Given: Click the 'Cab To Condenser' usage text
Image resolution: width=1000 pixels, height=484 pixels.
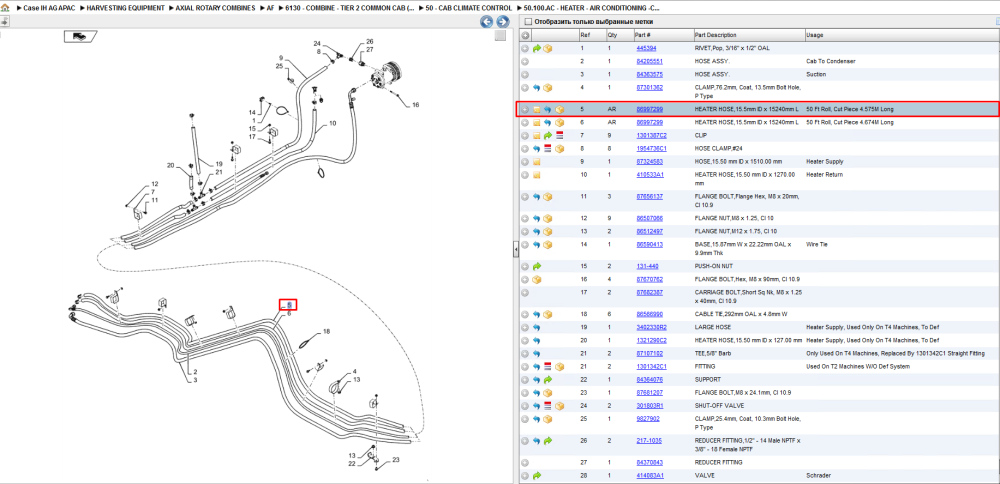Looking at the screenshot, I should [830, 61].
